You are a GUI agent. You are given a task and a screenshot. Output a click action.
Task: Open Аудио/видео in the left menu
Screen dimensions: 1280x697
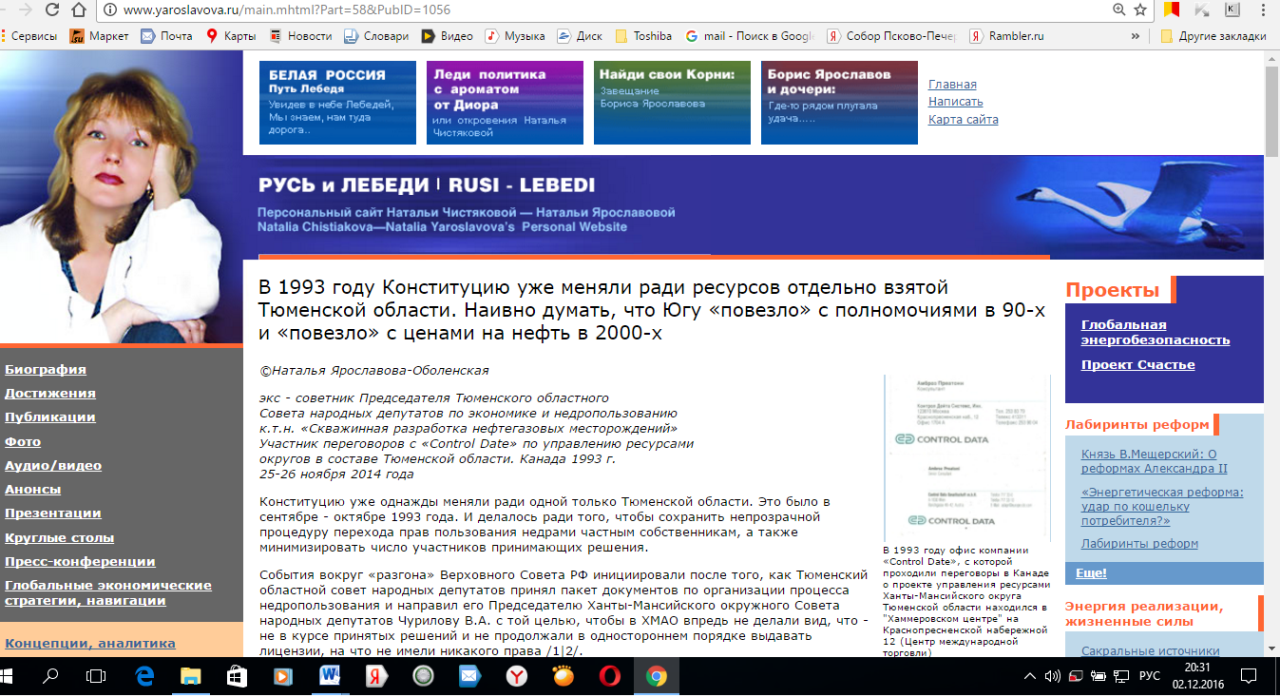point(53,466)
